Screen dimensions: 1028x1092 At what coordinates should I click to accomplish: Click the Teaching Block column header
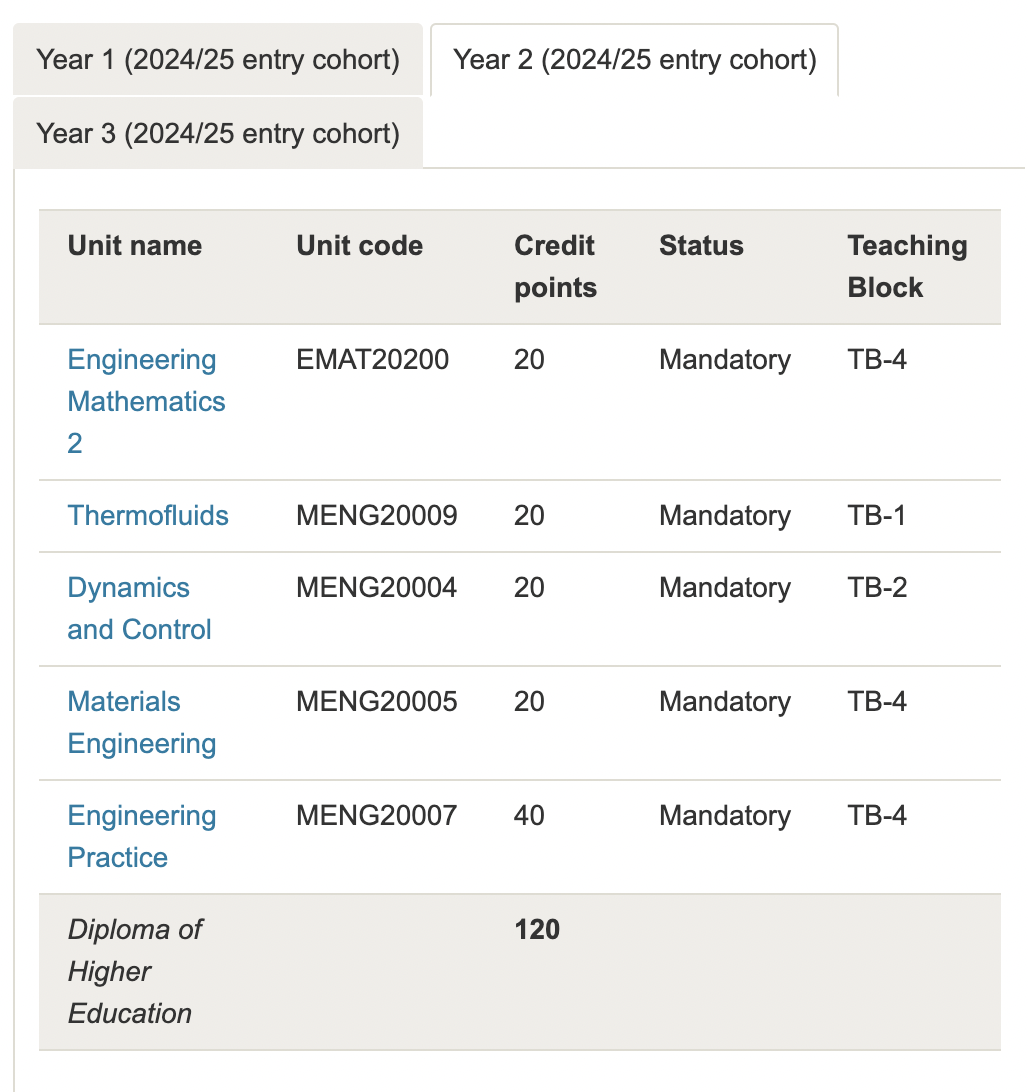[x=907, y=267]
